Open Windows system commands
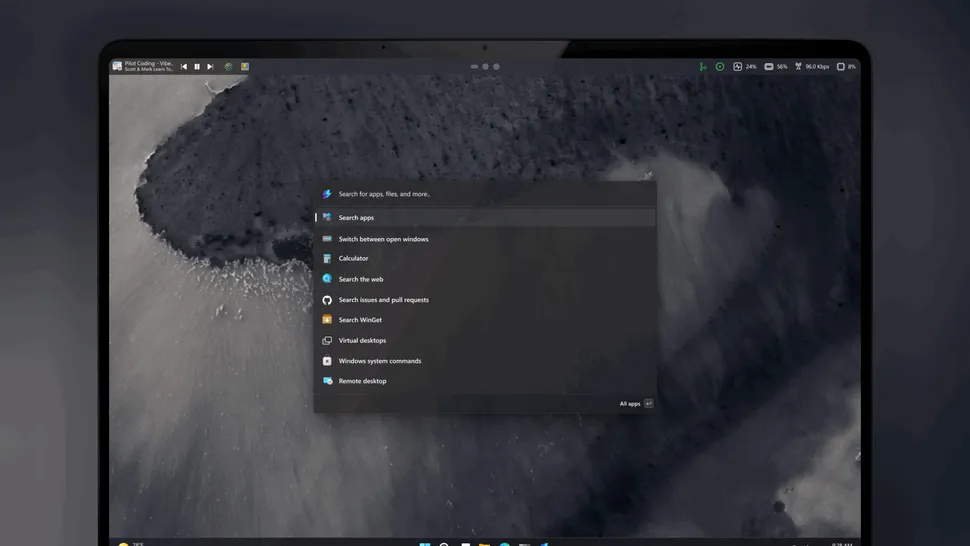970x546 pixels. 485,360
